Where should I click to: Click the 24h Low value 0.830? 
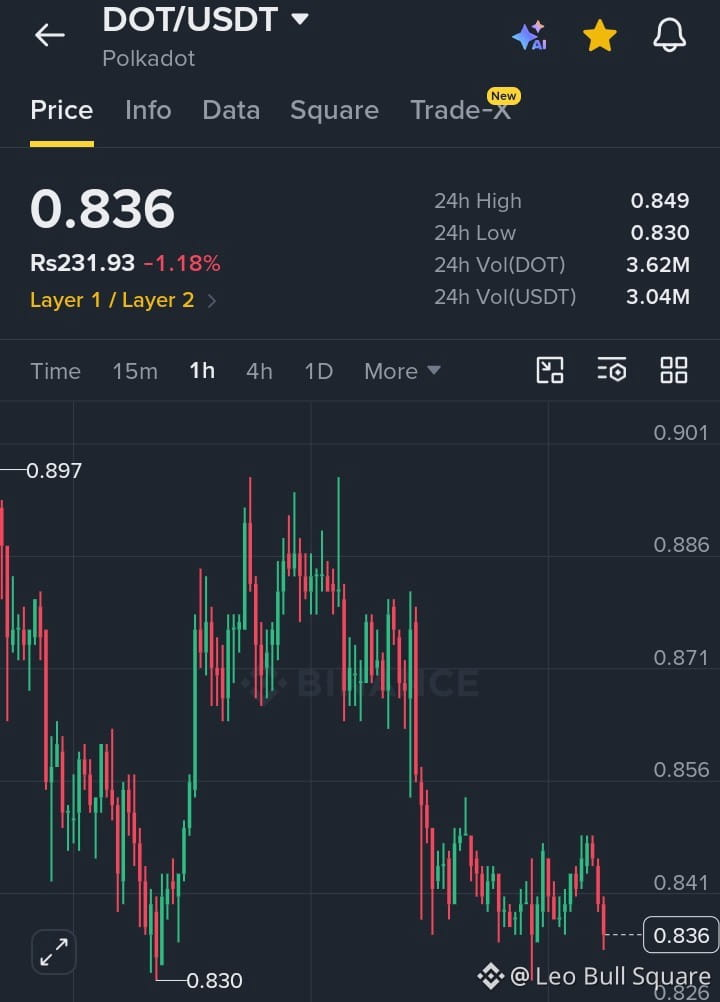[660, 233]
